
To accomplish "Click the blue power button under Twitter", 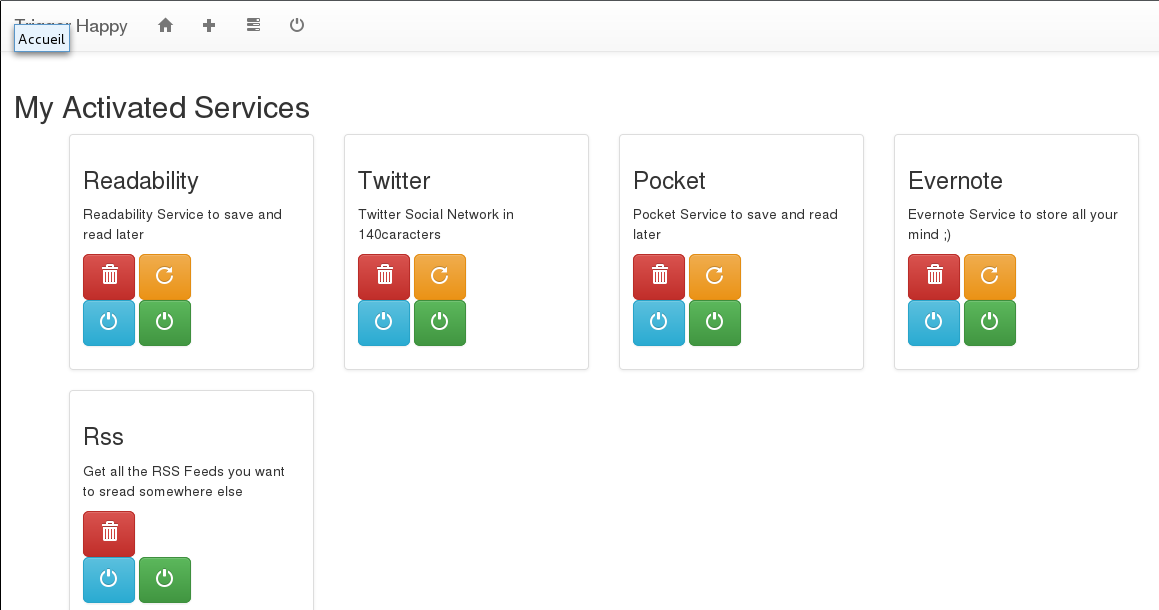I will point(384,322).
